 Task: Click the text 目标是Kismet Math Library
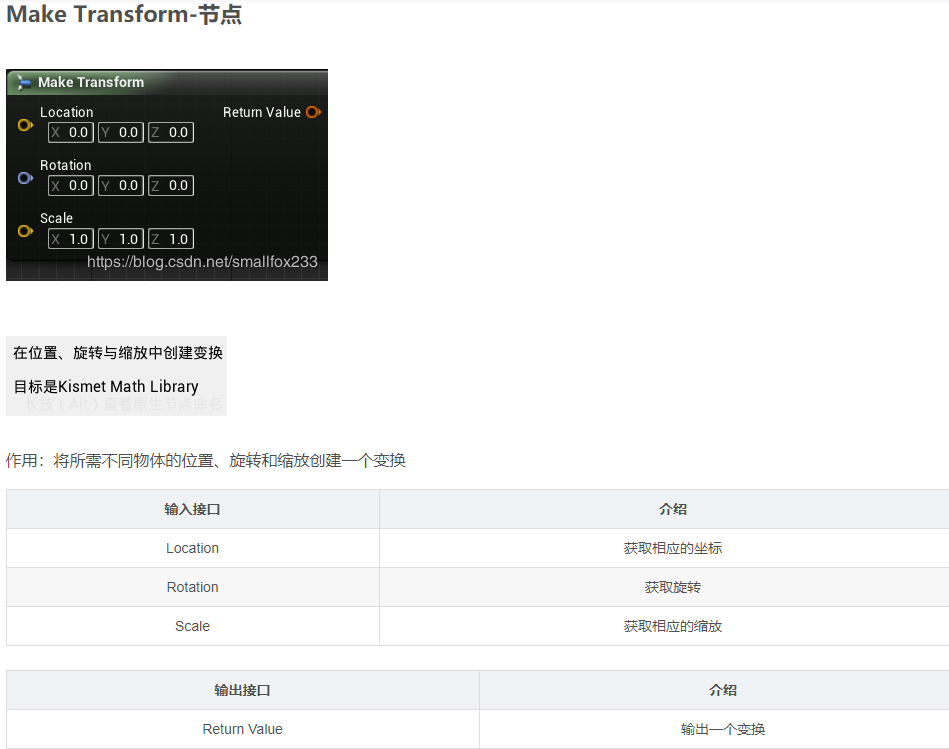tap(106, 386)
